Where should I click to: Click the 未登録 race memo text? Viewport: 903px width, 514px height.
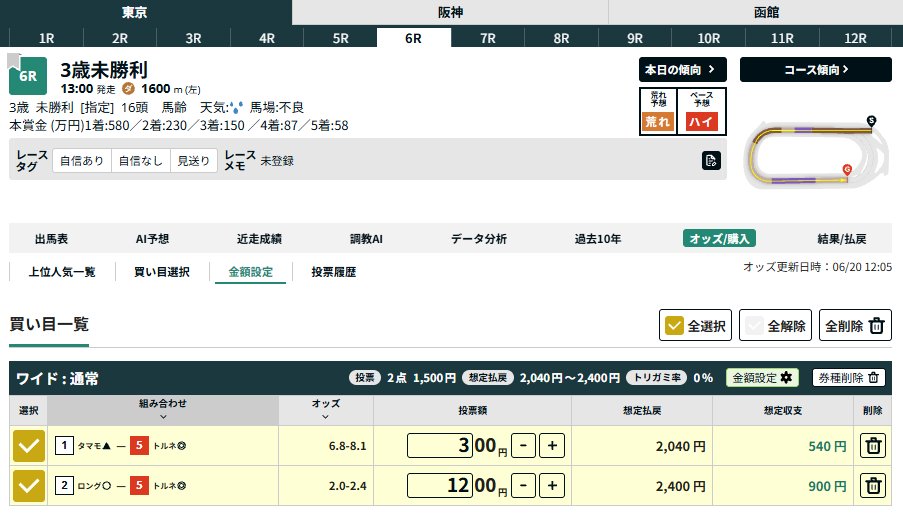(277, 161)
